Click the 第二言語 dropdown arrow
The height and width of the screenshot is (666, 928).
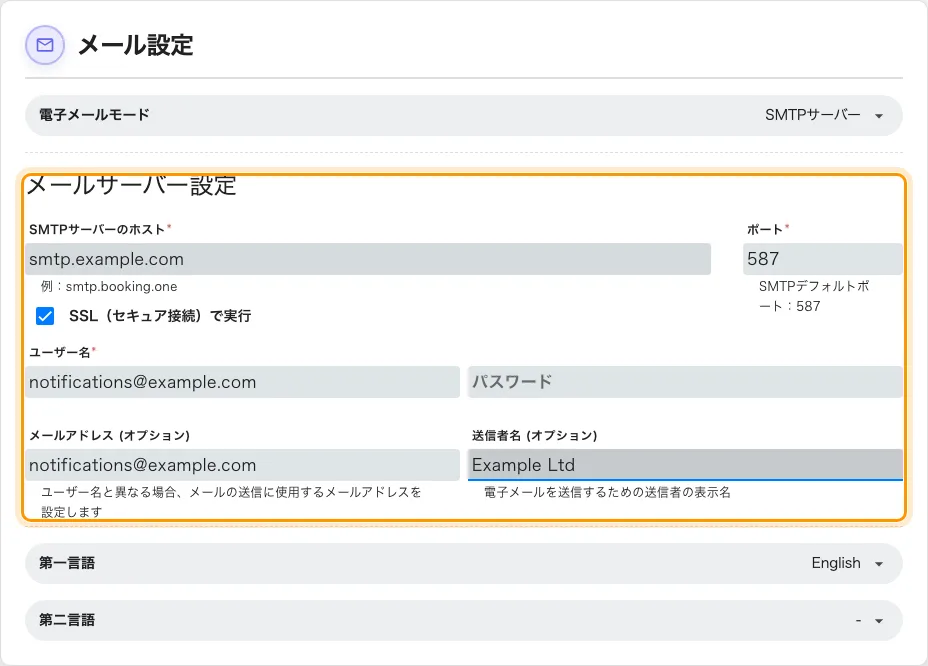879,621
